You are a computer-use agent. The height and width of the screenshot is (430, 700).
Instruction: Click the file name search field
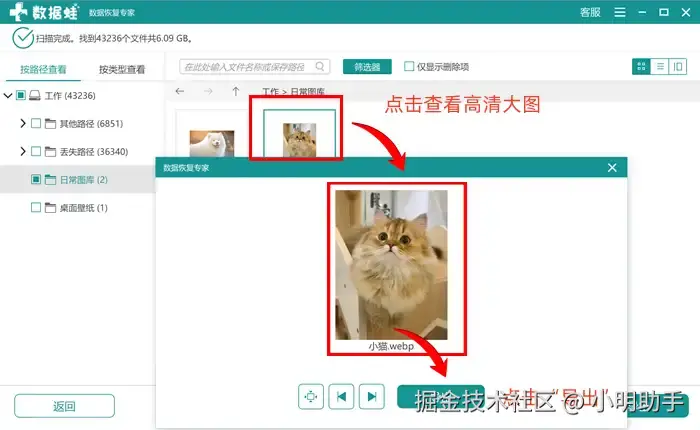[x=254, y=67]
